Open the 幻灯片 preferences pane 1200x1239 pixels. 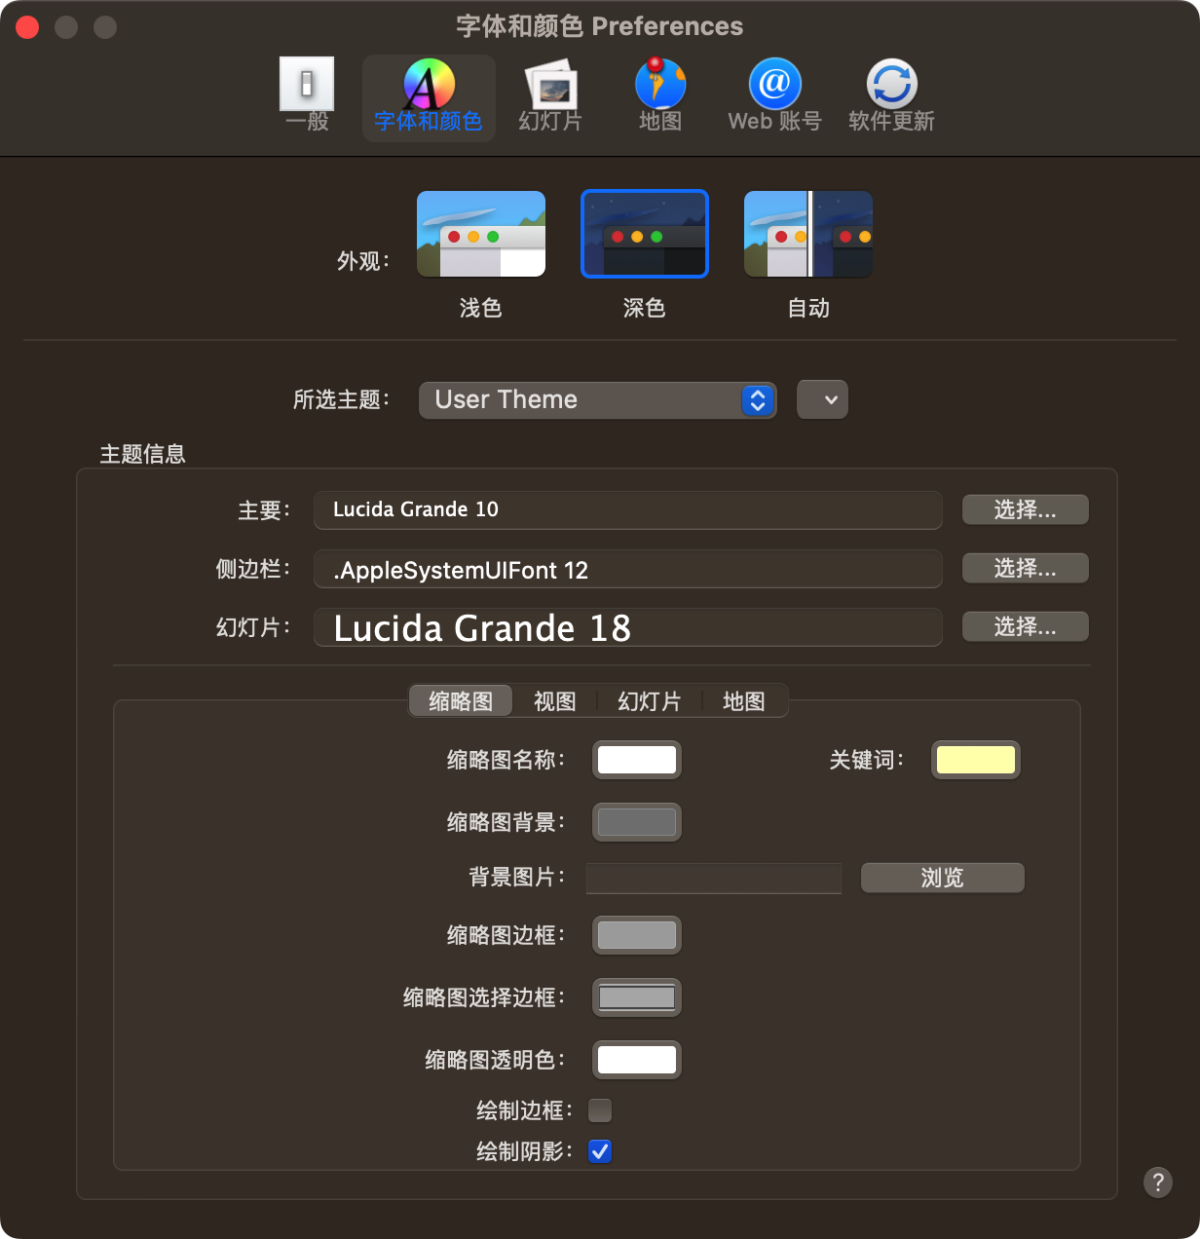[x=550, y=96]
